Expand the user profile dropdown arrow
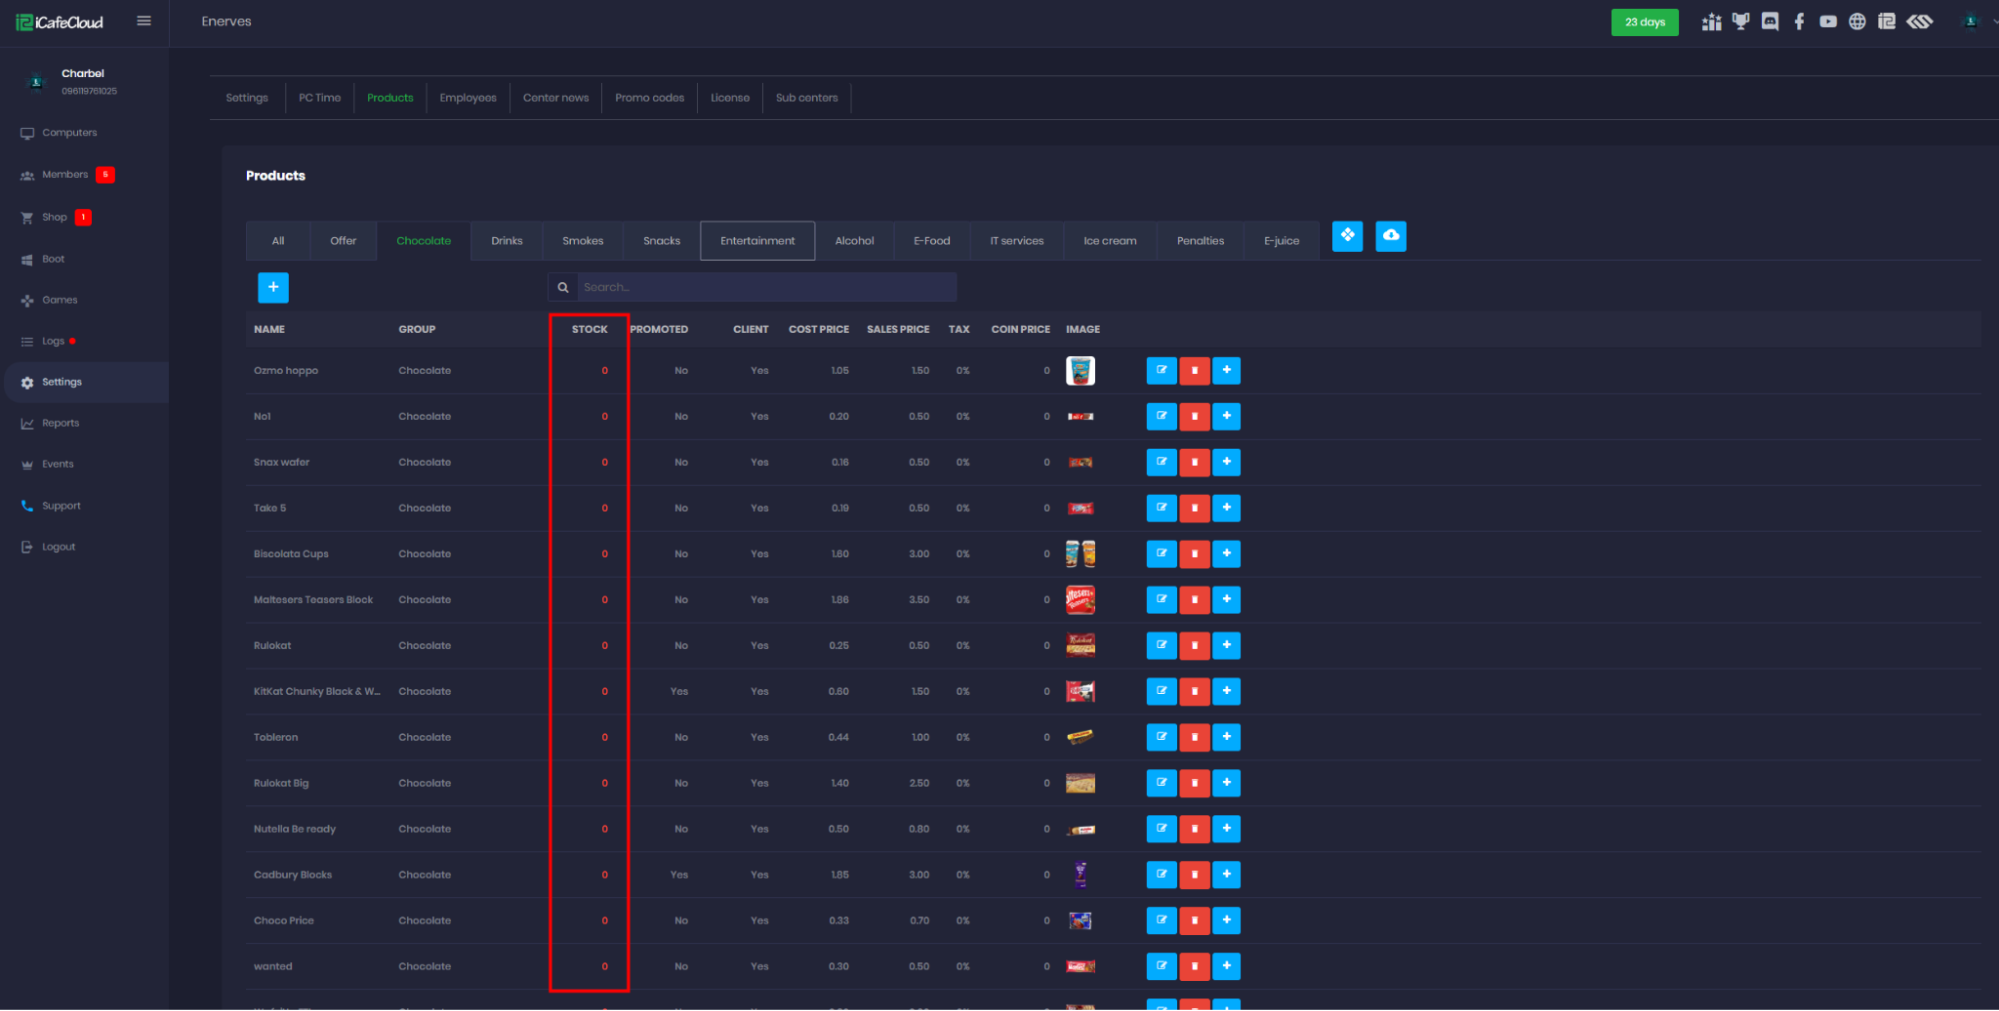The height and width of the screenshot is (1011, 1999). (x=1994, y=22)
